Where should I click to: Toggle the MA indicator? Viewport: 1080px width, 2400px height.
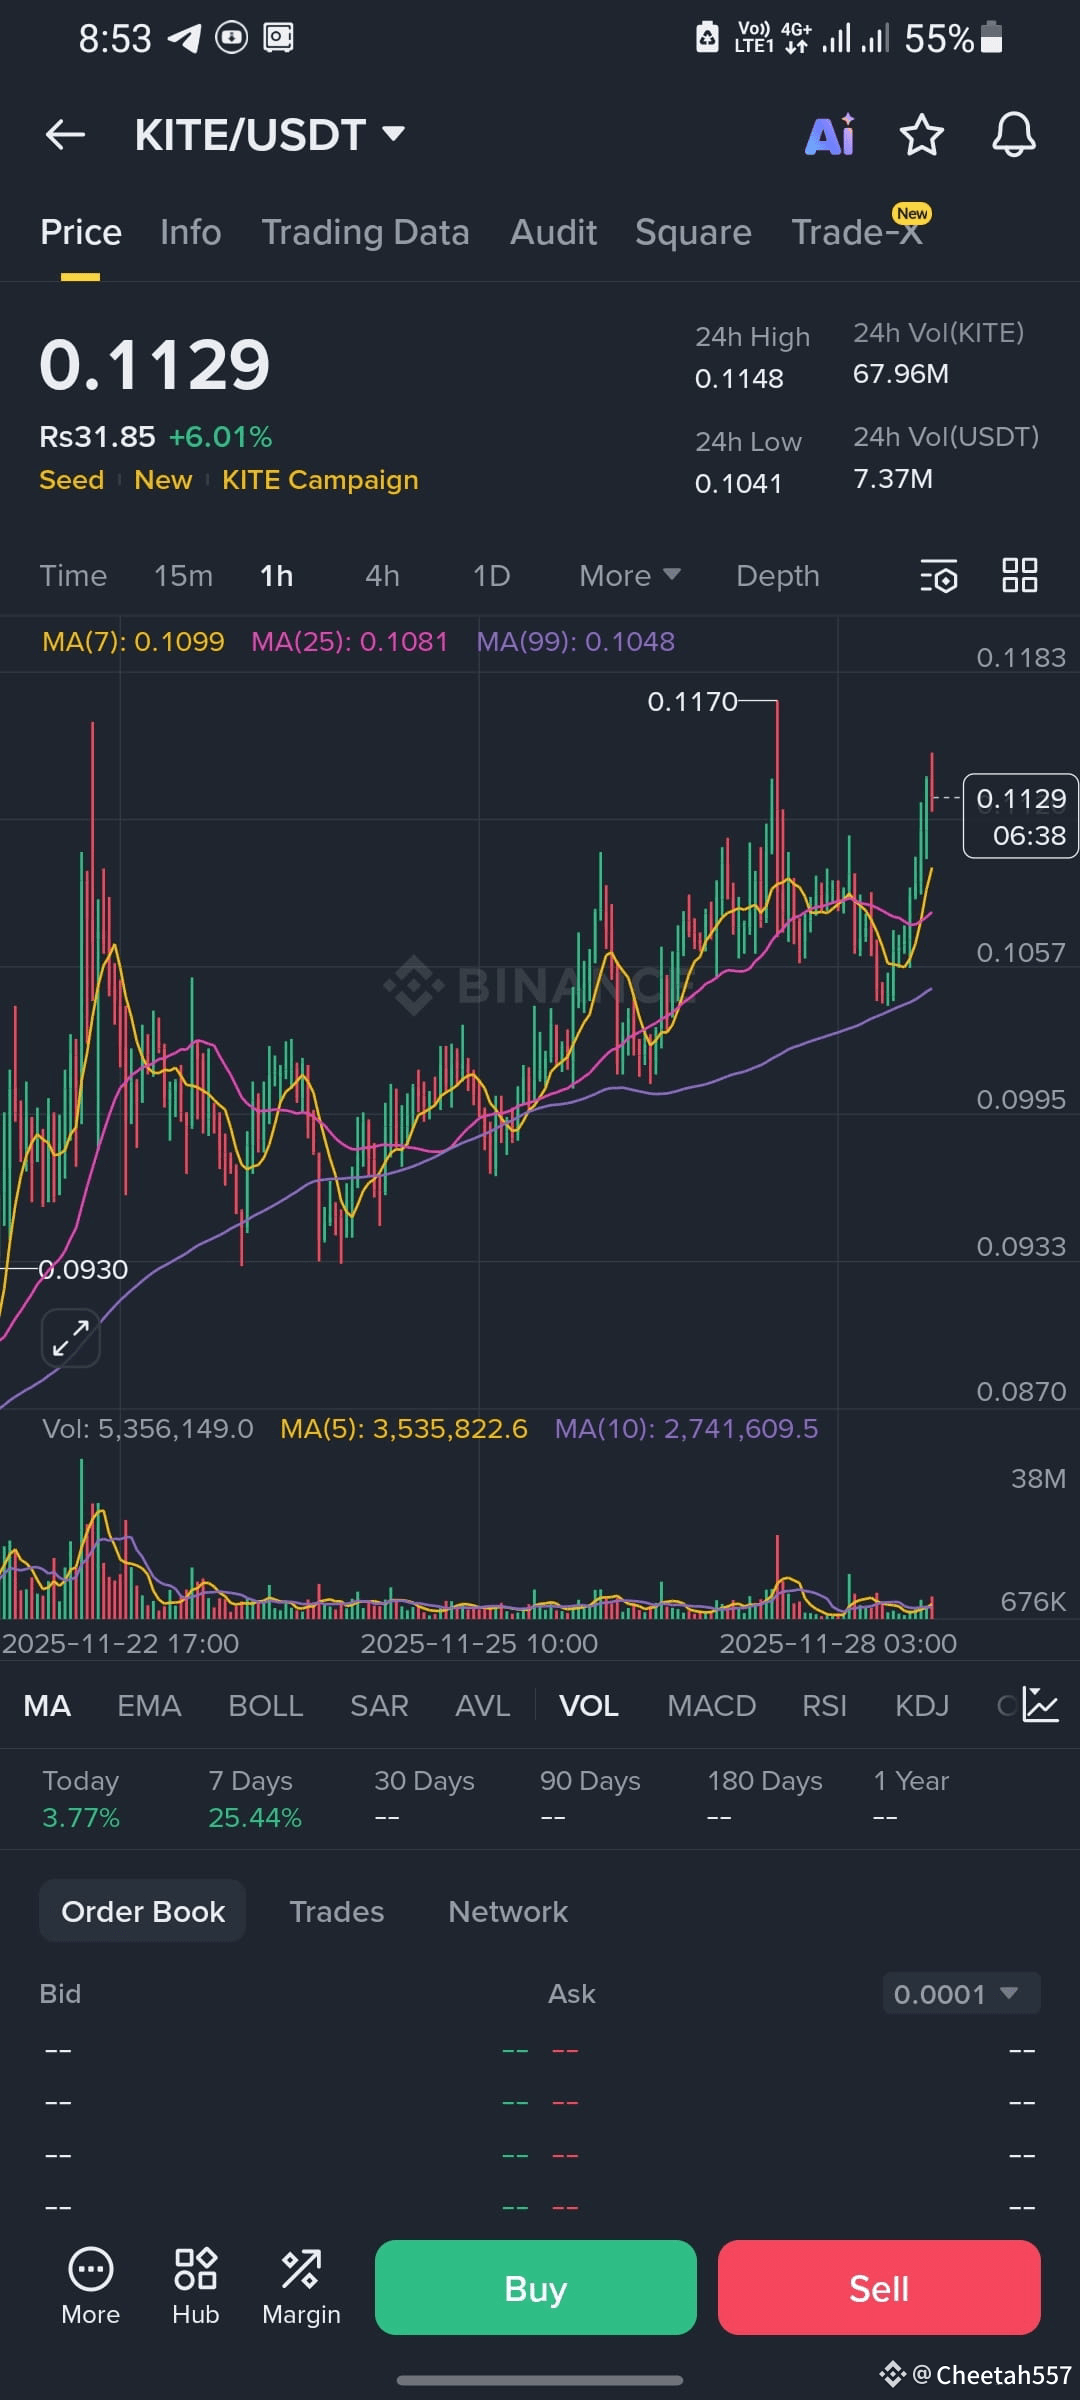47,1705
